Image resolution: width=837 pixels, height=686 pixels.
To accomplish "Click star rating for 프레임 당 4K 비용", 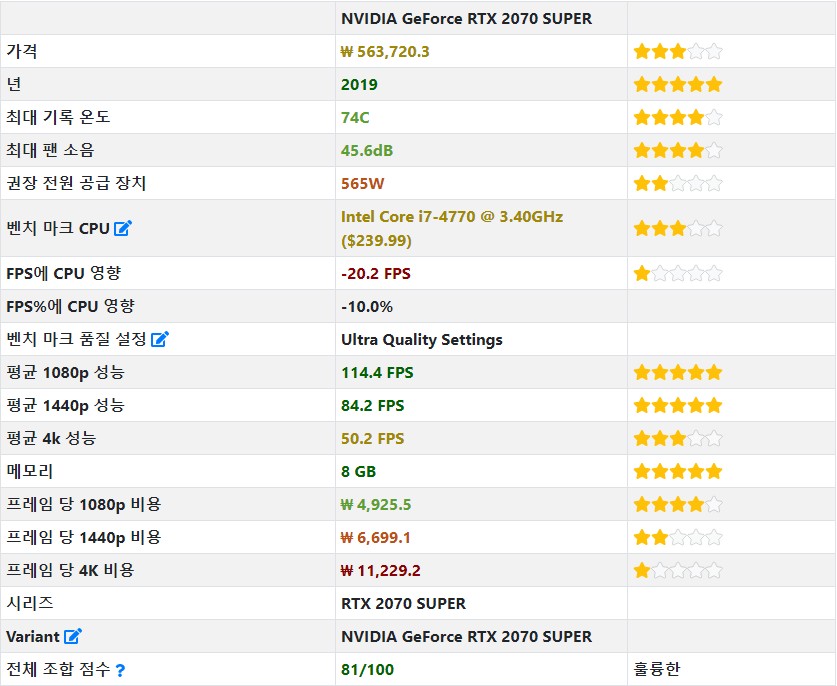I will [x=678, y=570].
